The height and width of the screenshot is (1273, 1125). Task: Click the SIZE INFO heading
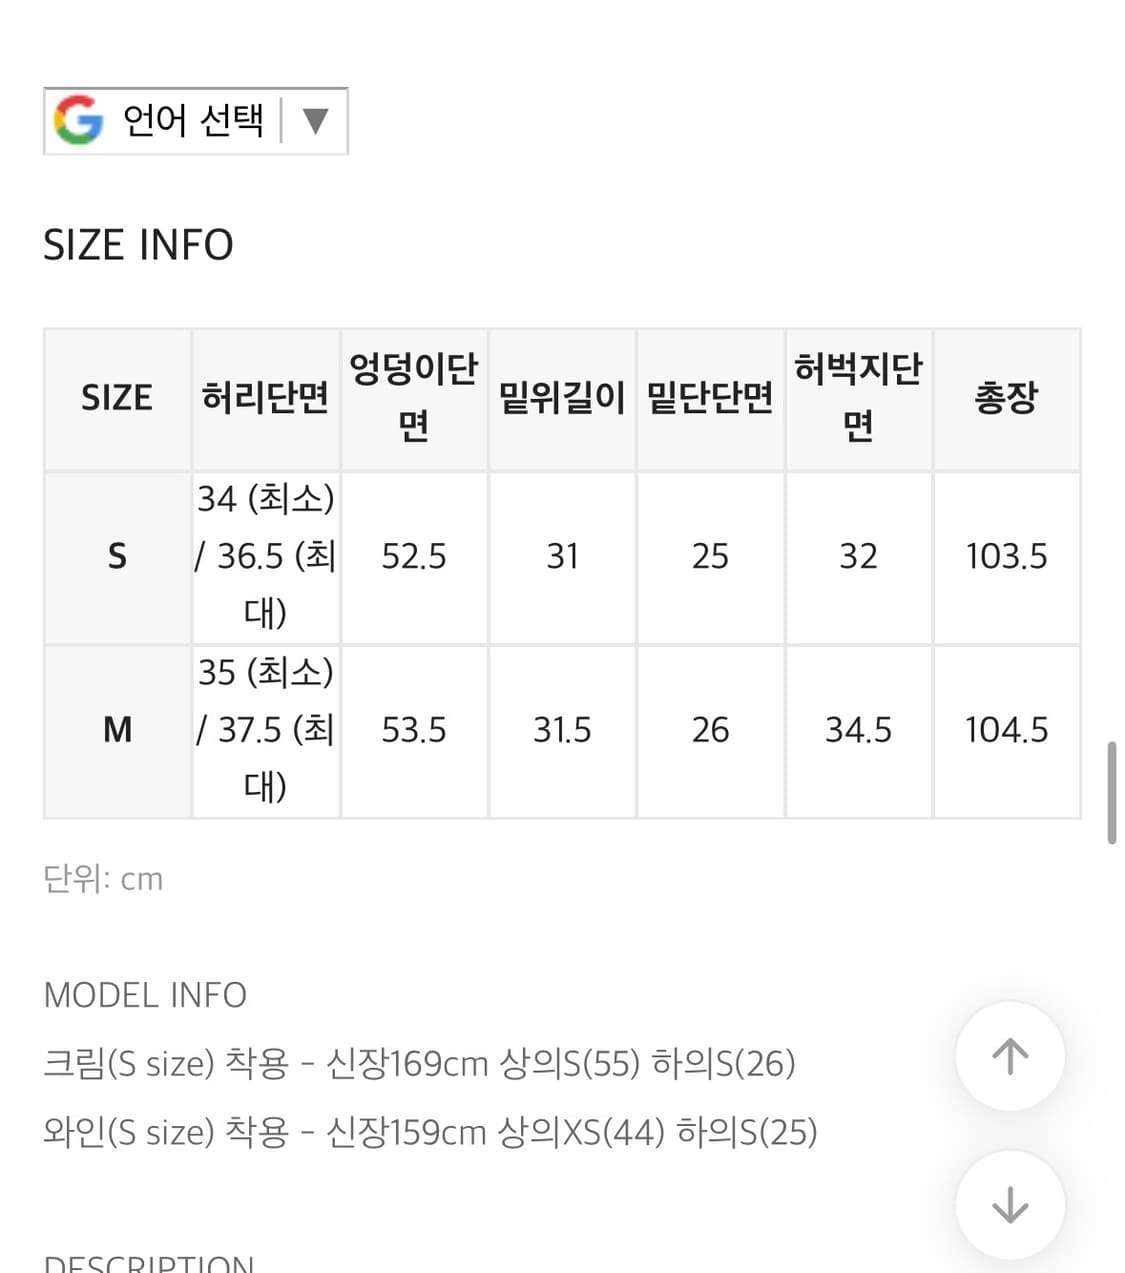tap(138, 245)
